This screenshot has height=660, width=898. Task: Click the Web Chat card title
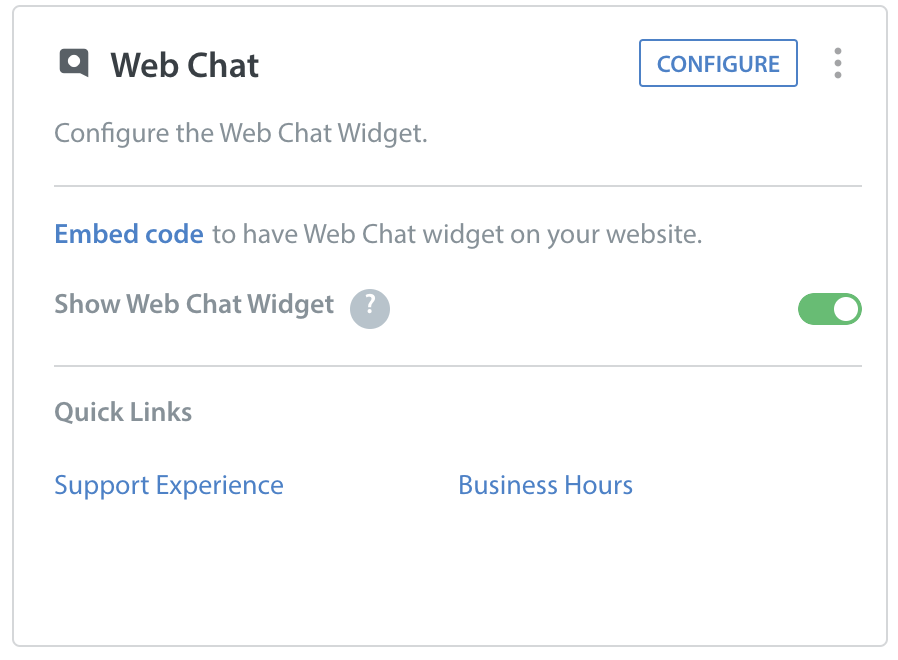click(184, 65)
